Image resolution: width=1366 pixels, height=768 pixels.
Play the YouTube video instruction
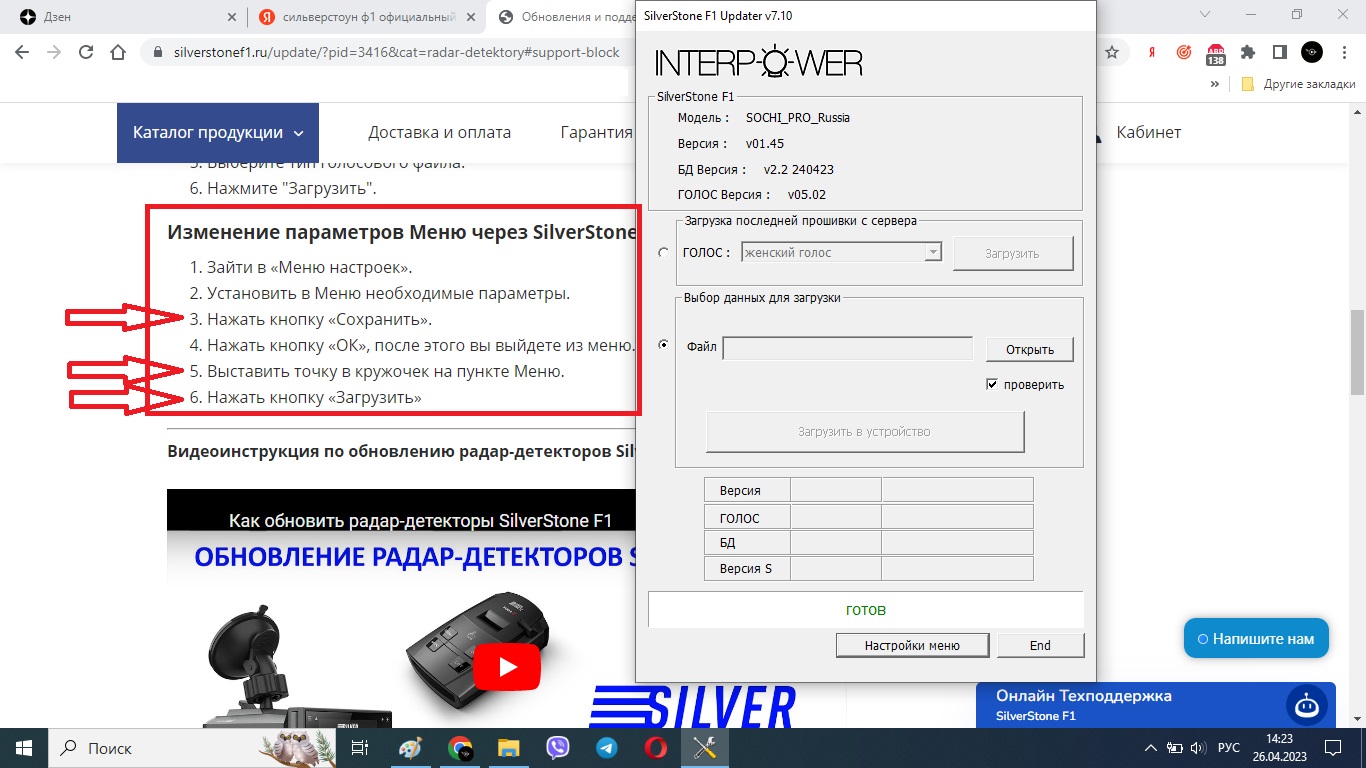click(x=507, y=666)
